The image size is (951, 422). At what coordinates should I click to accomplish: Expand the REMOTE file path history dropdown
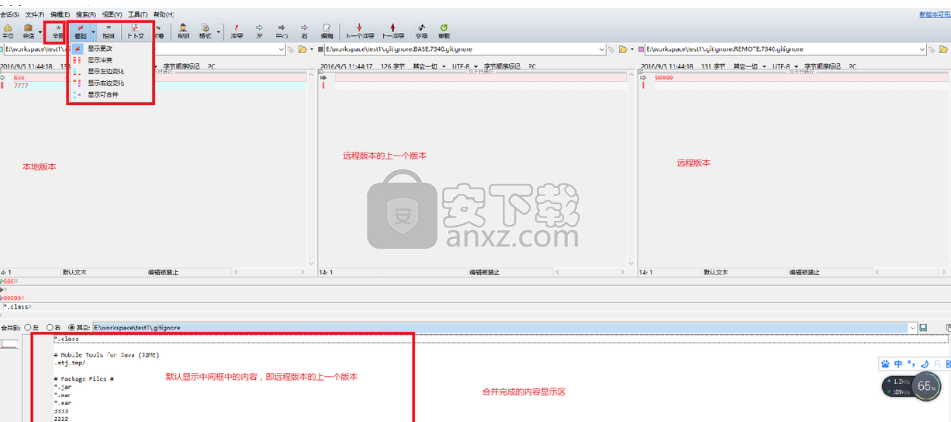point(922,49)
